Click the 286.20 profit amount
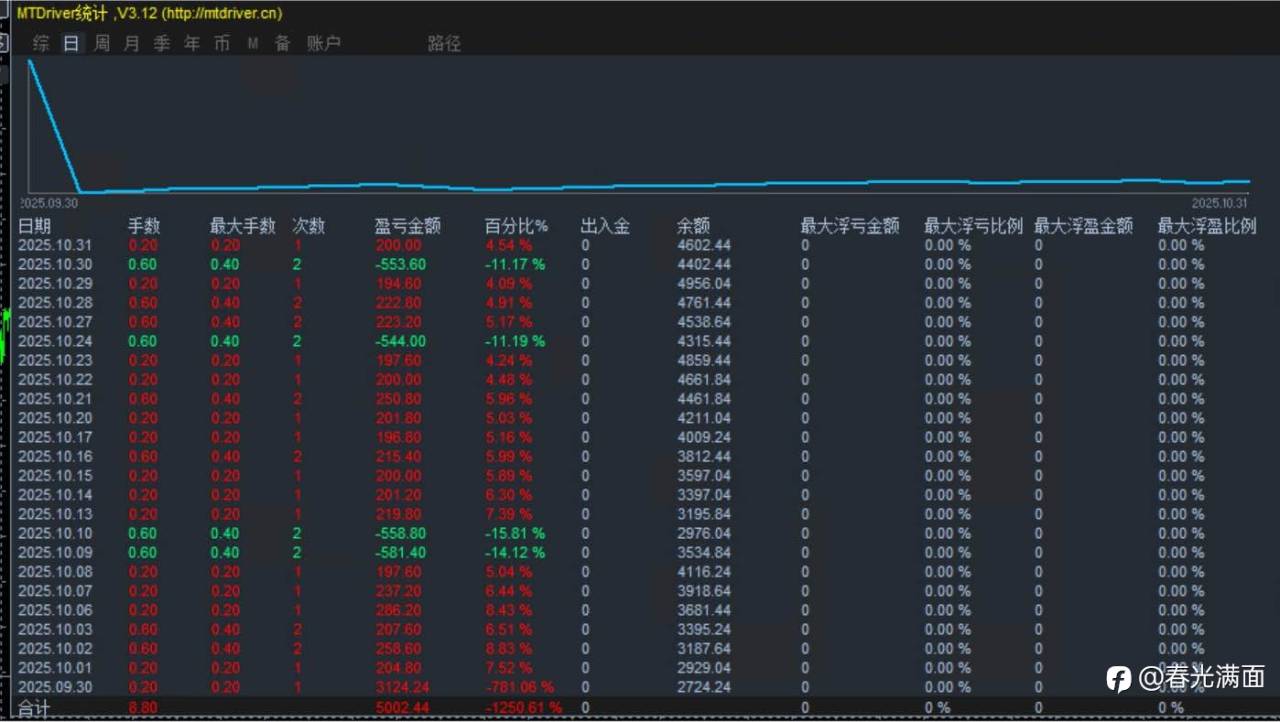Viewport: 1280px width, 722px height. click(x=398, y=610)
